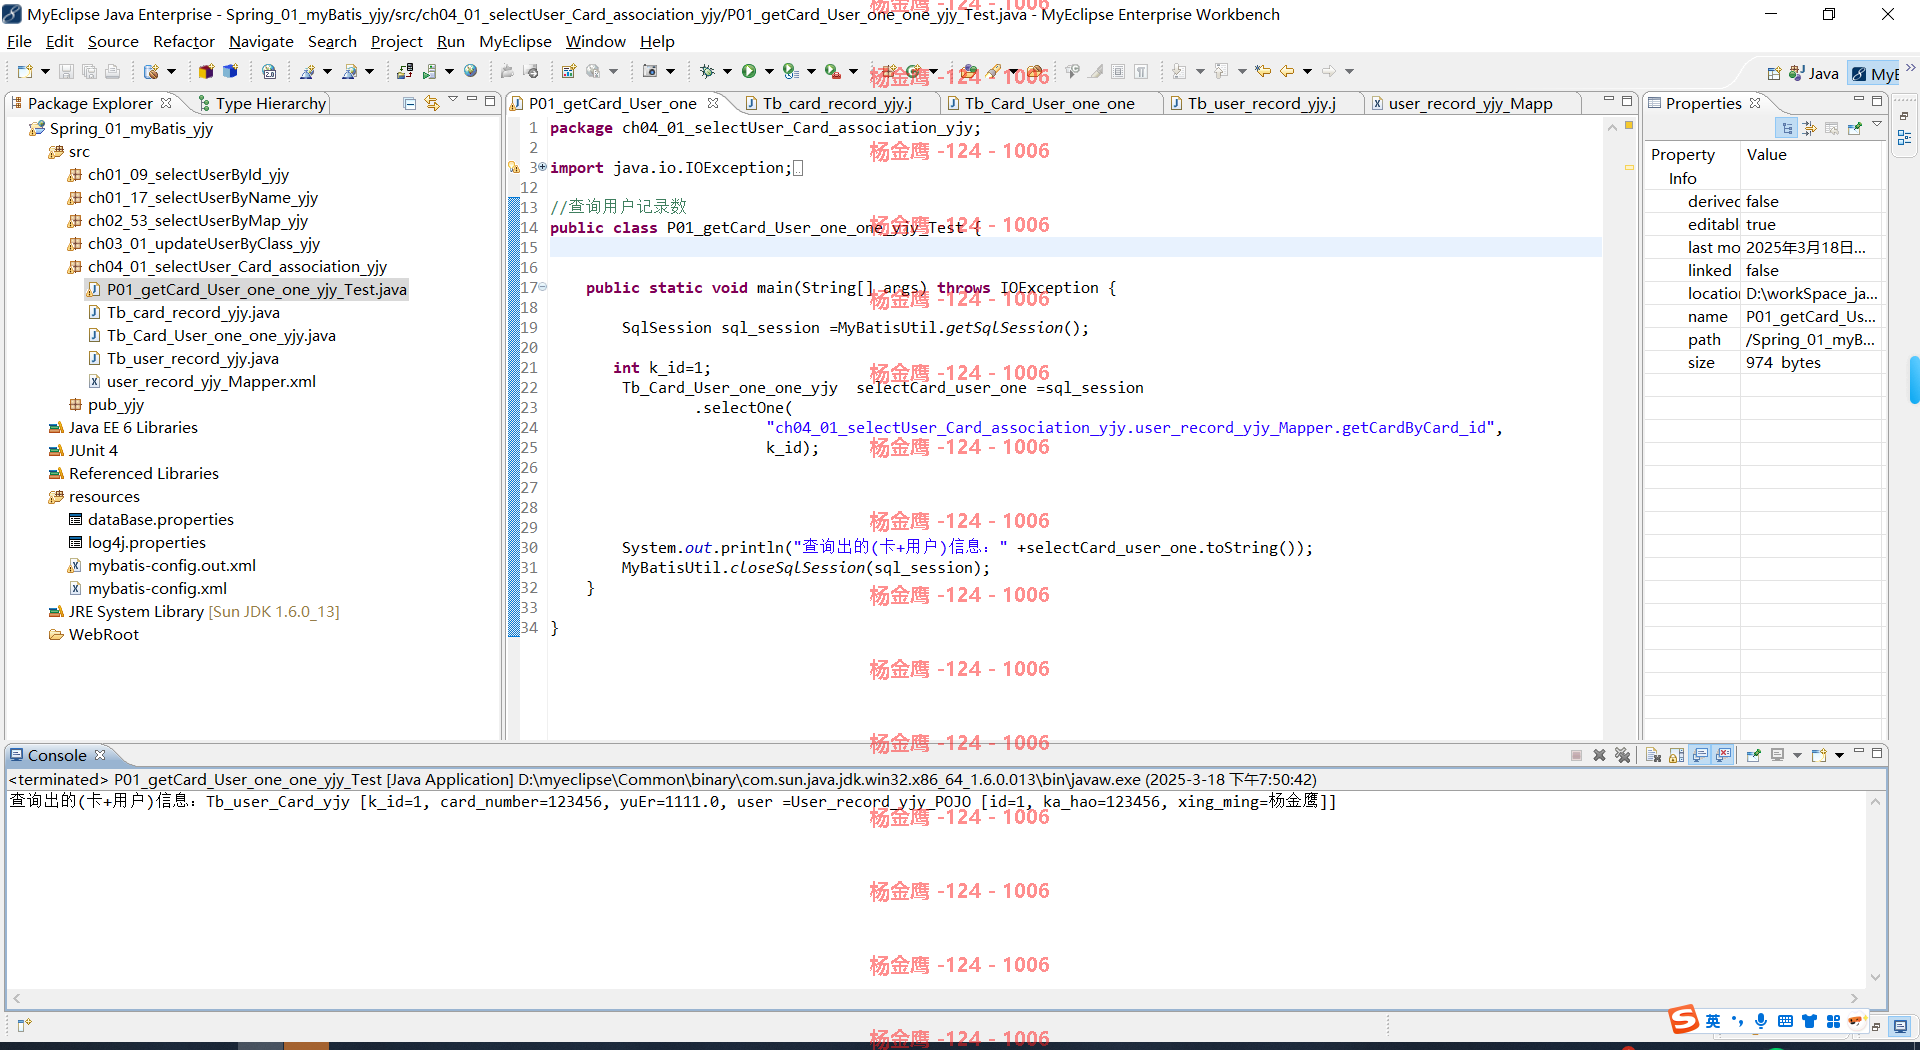Switch to Tb_user_record_yjy.java editor tab
Screen dimensions: 1920x1050
coord(1262,103)
